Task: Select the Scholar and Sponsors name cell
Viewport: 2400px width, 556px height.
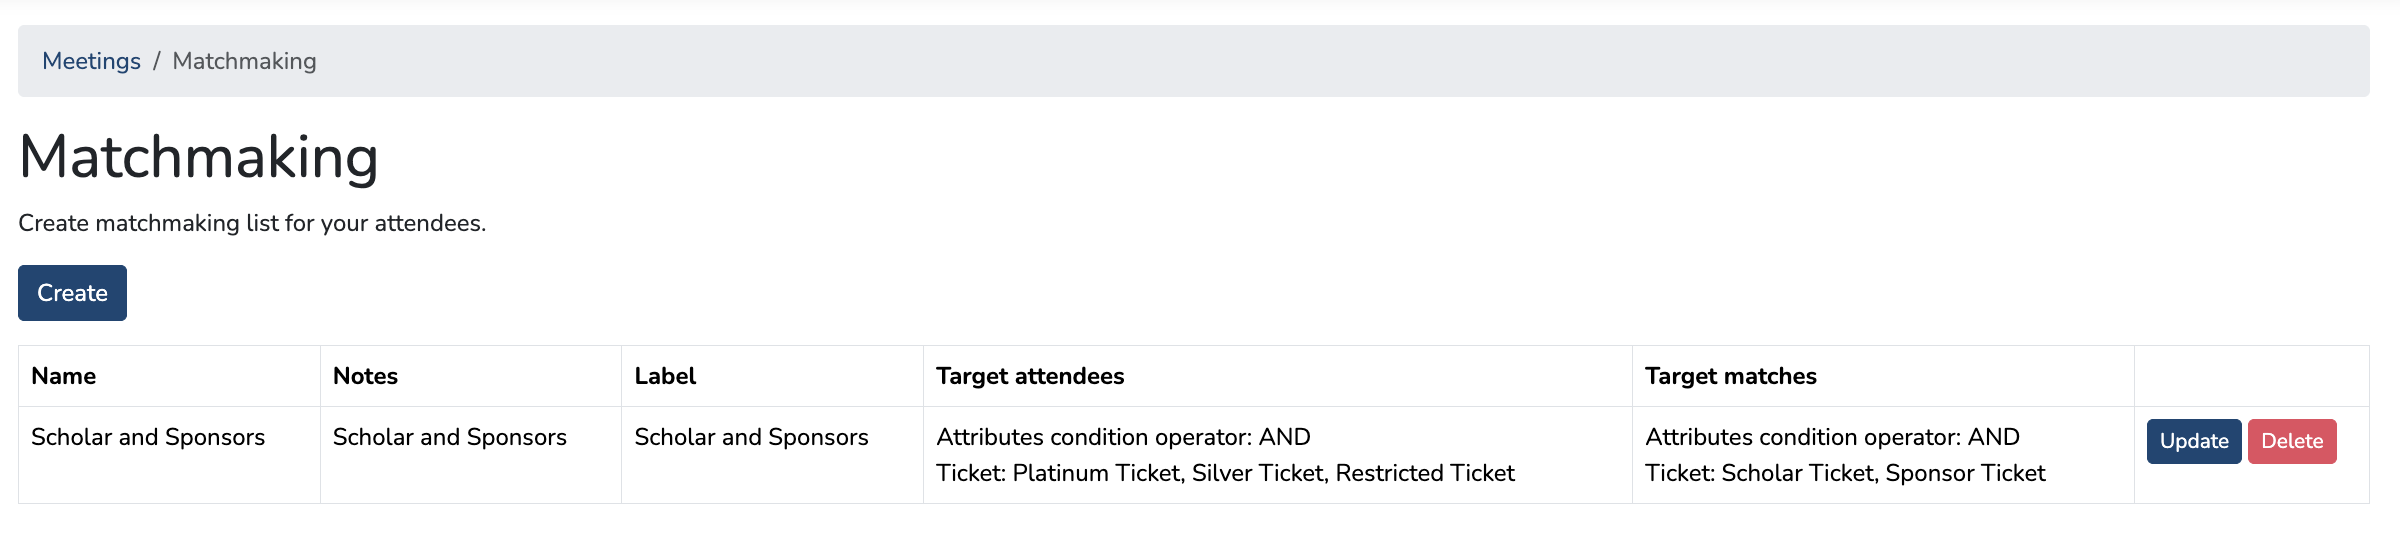Action: [x=148, y=437]
